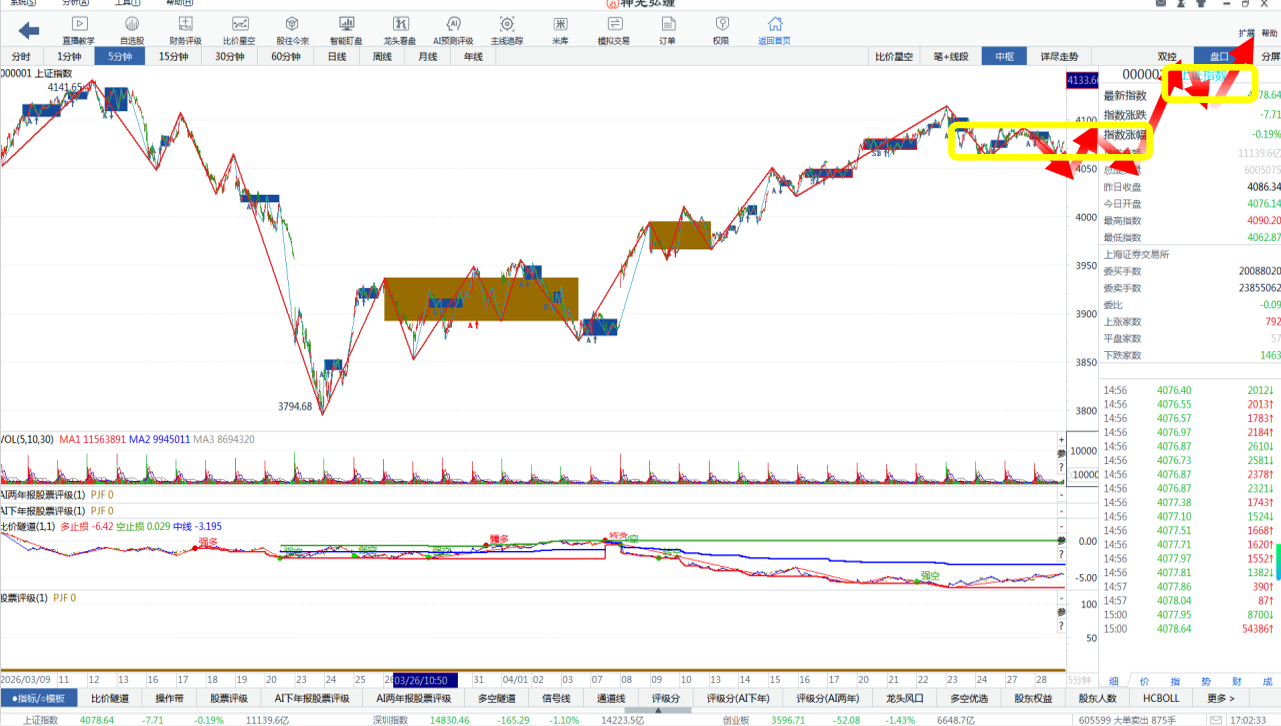Select the 60分钟 timeframe tab

pyautogui.click(x=286, y=57)
